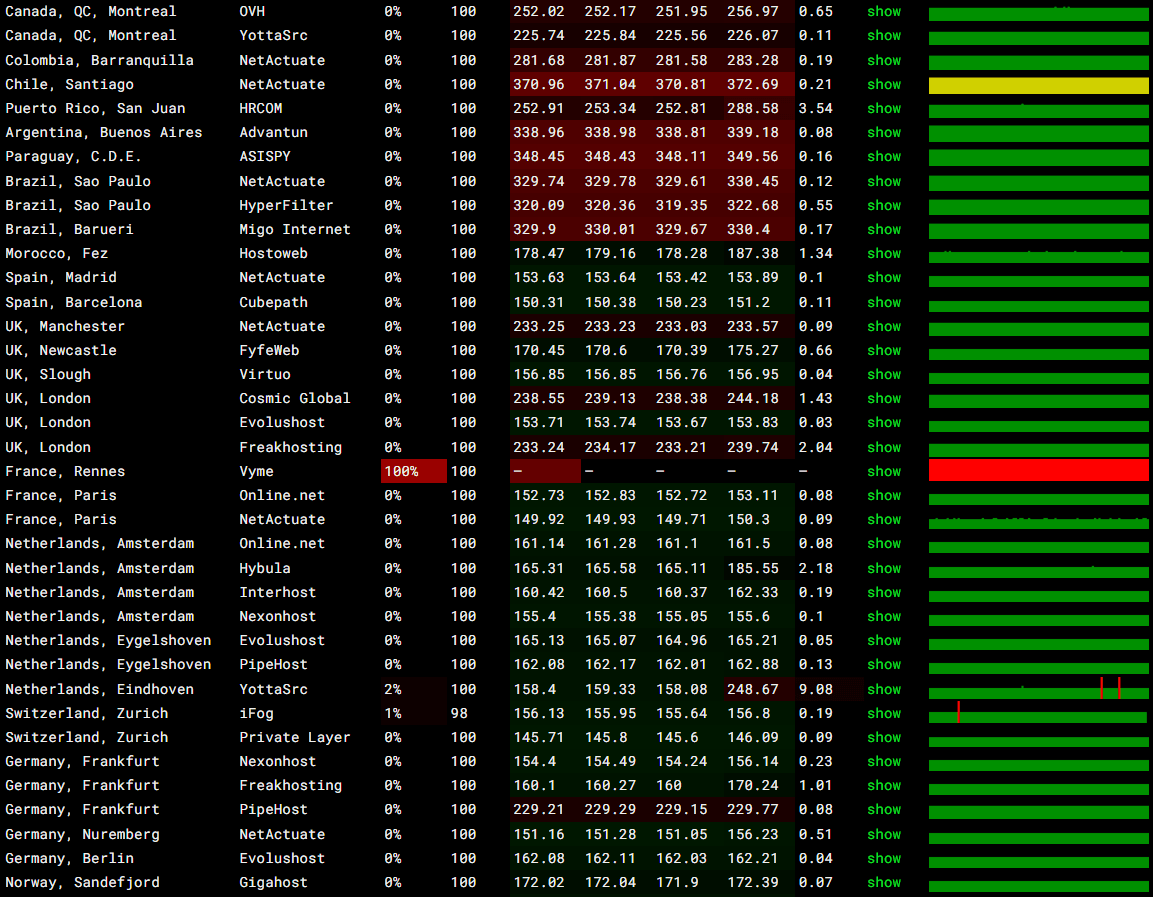Click graph bar for France Paris NetActuate
1153x897 pixels.
(x=1038, y=523)
